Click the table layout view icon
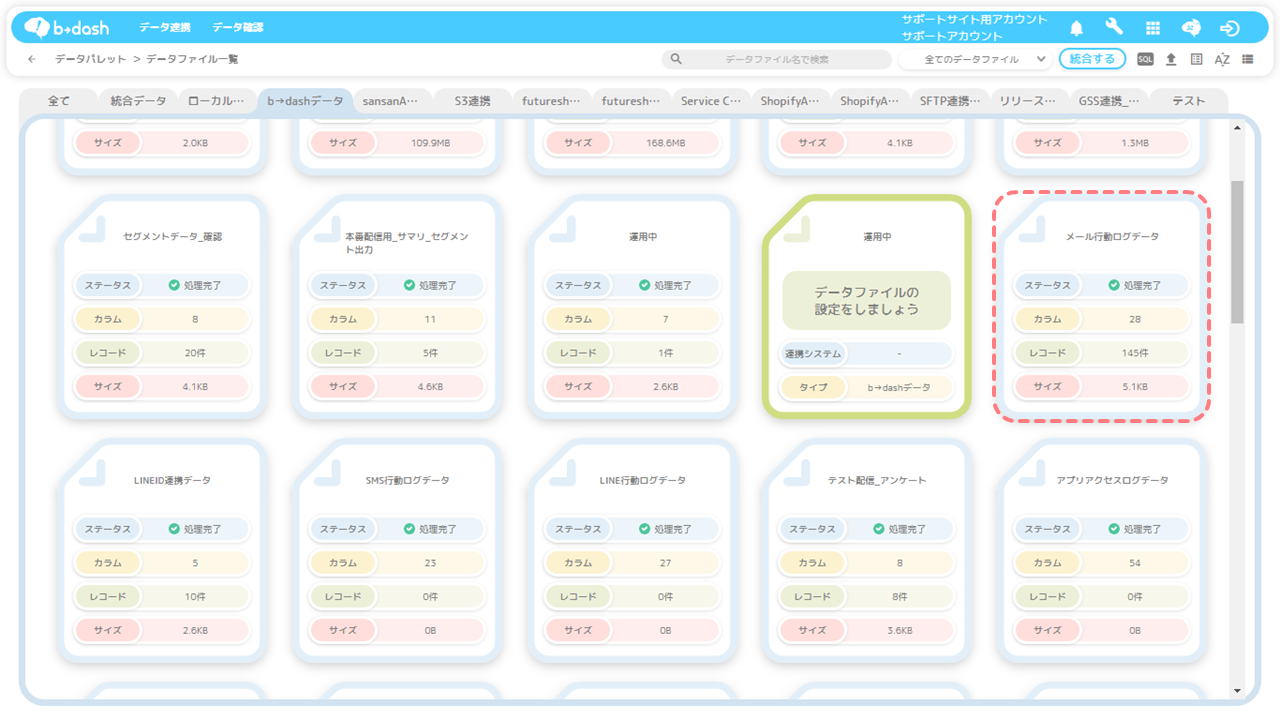Viewport: 1280px width, 720px height. pos(1197,59)
